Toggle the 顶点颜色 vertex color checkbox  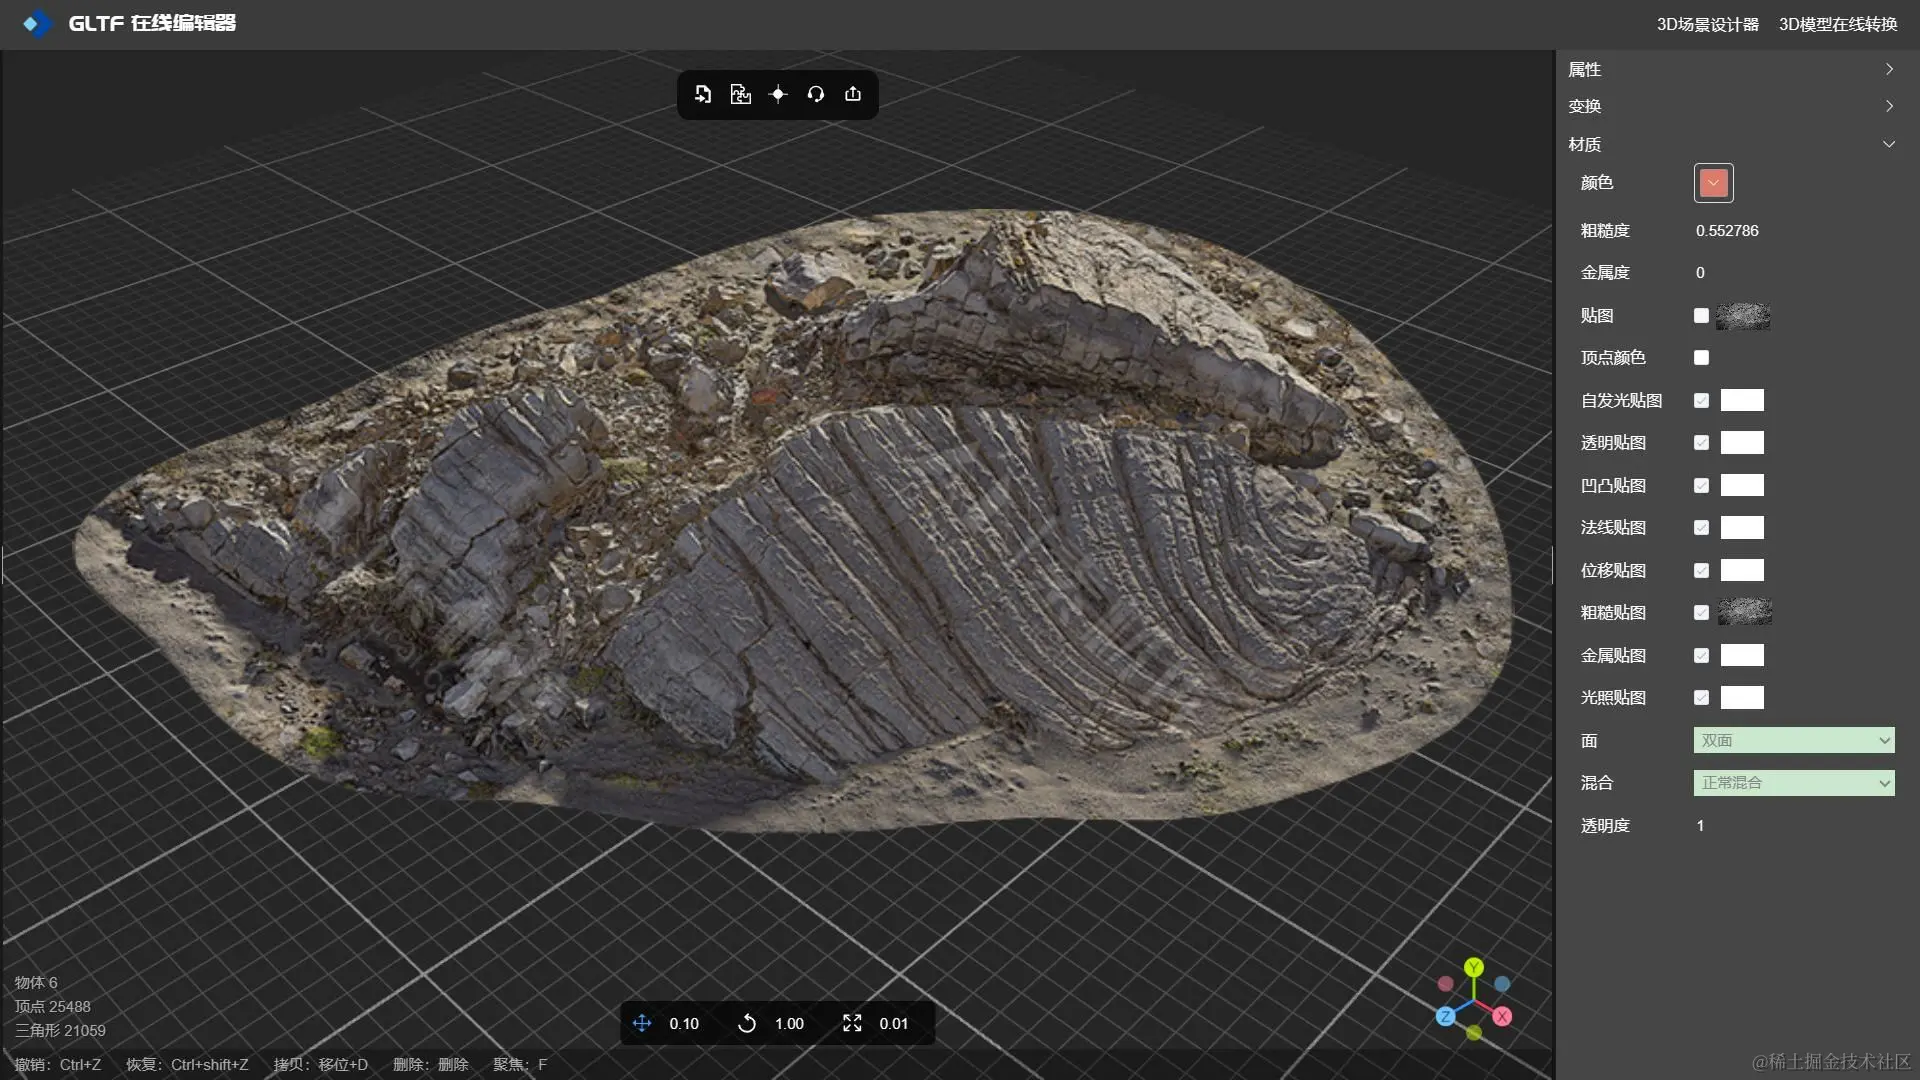1701,358
